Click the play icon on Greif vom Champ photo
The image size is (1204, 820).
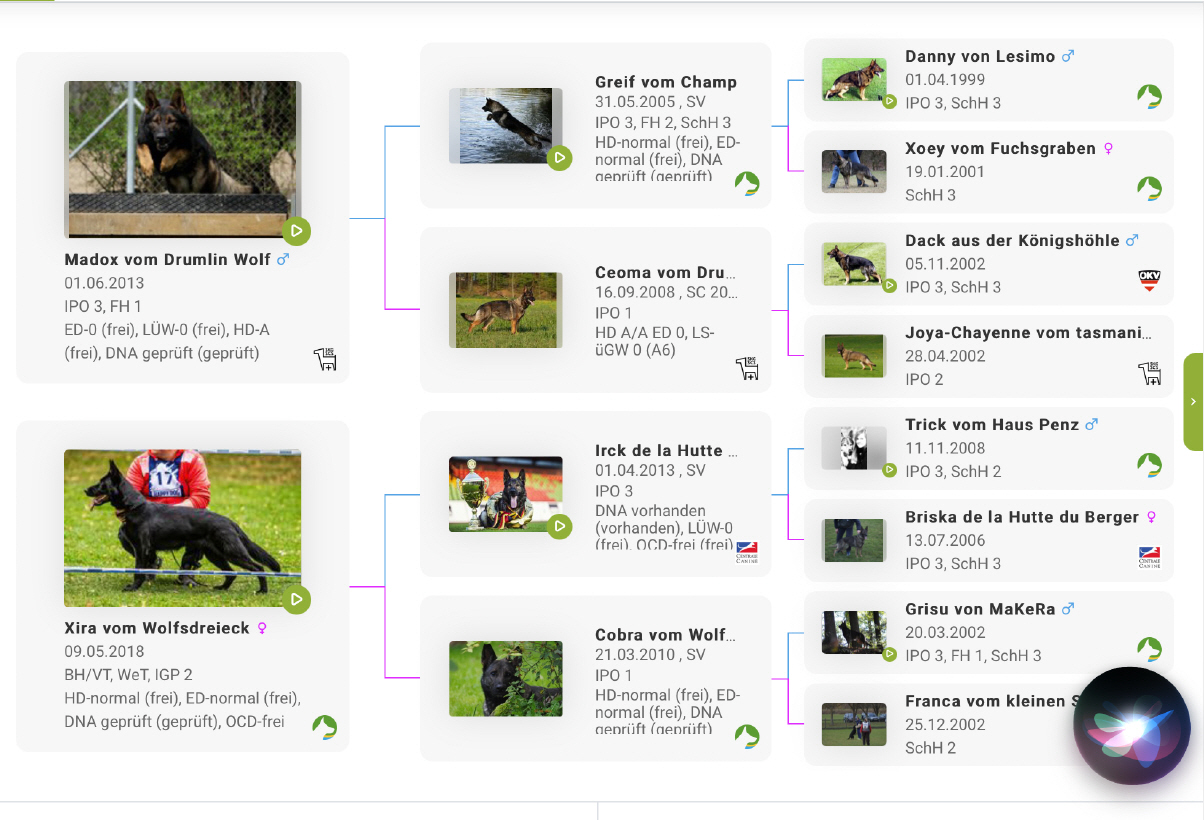560,157
